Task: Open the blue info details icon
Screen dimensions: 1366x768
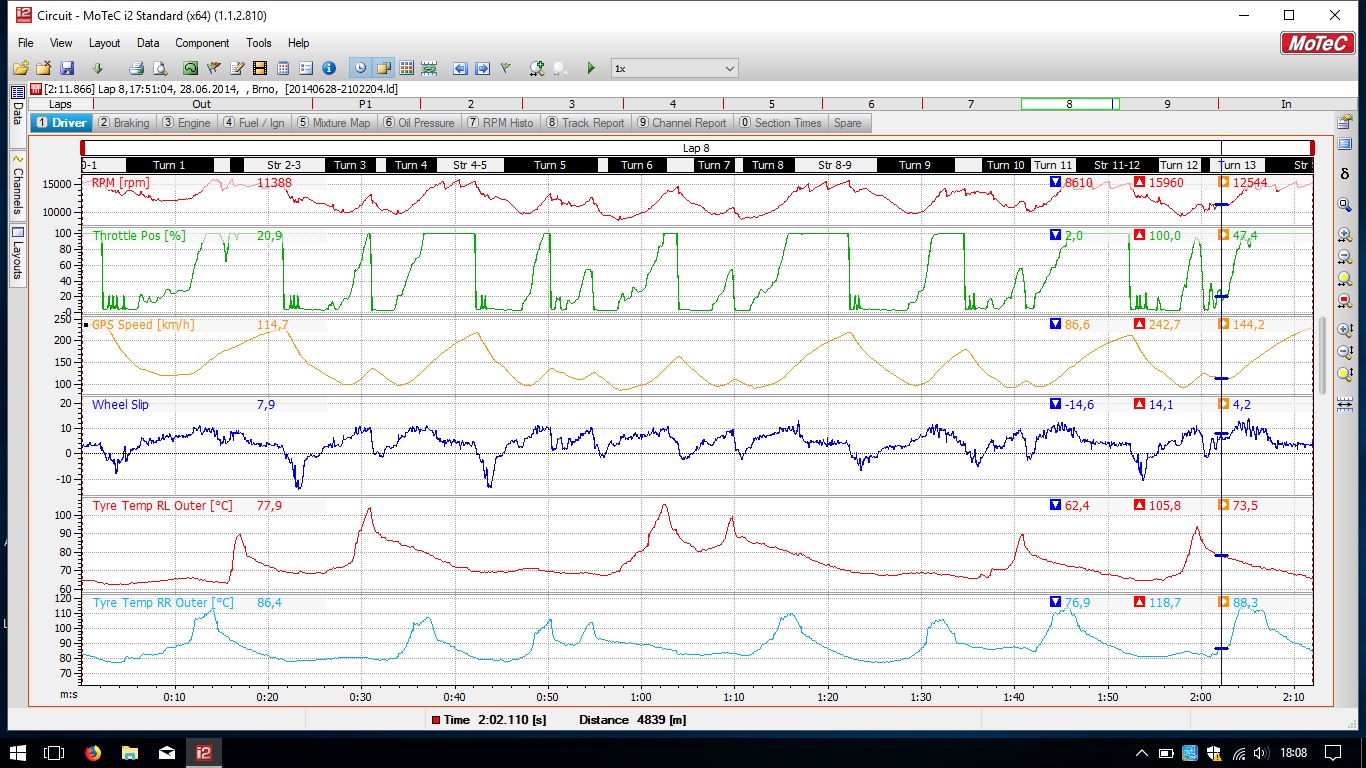Action: coord(328,68)
